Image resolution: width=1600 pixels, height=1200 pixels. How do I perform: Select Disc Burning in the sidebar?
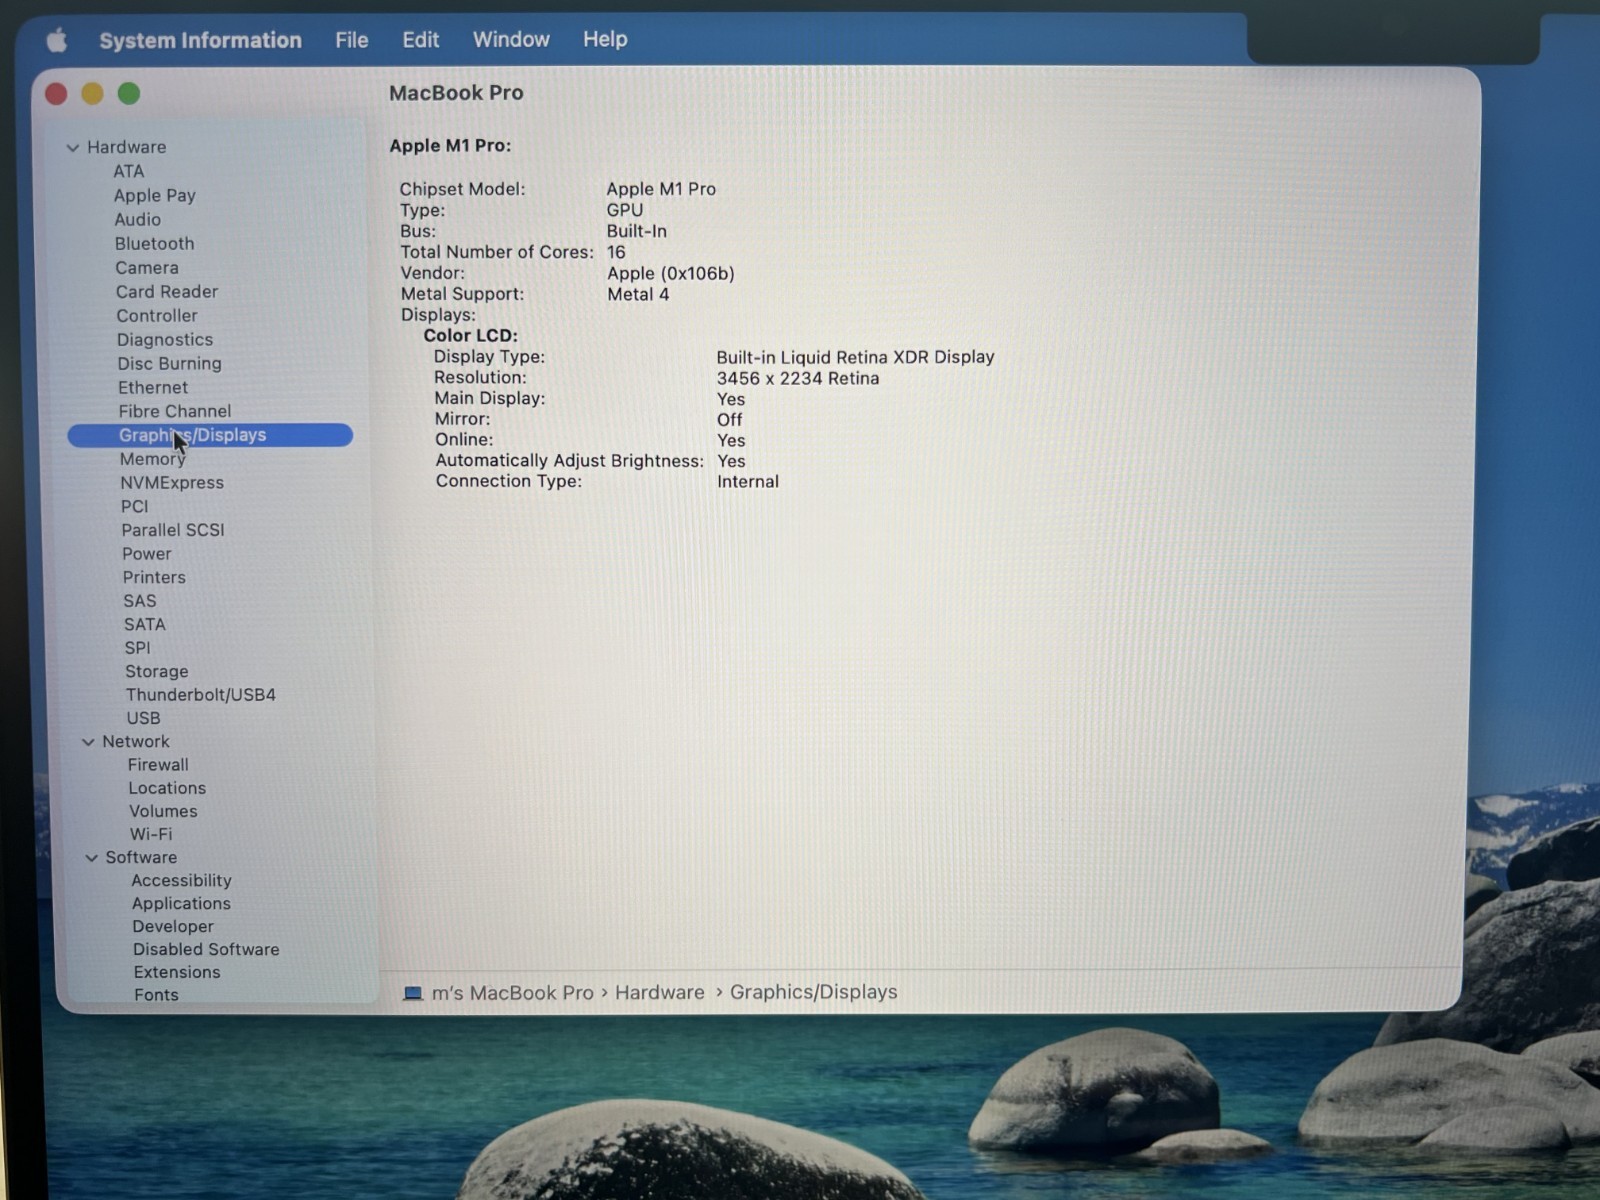pyautogui.click(x=169, y=363)
